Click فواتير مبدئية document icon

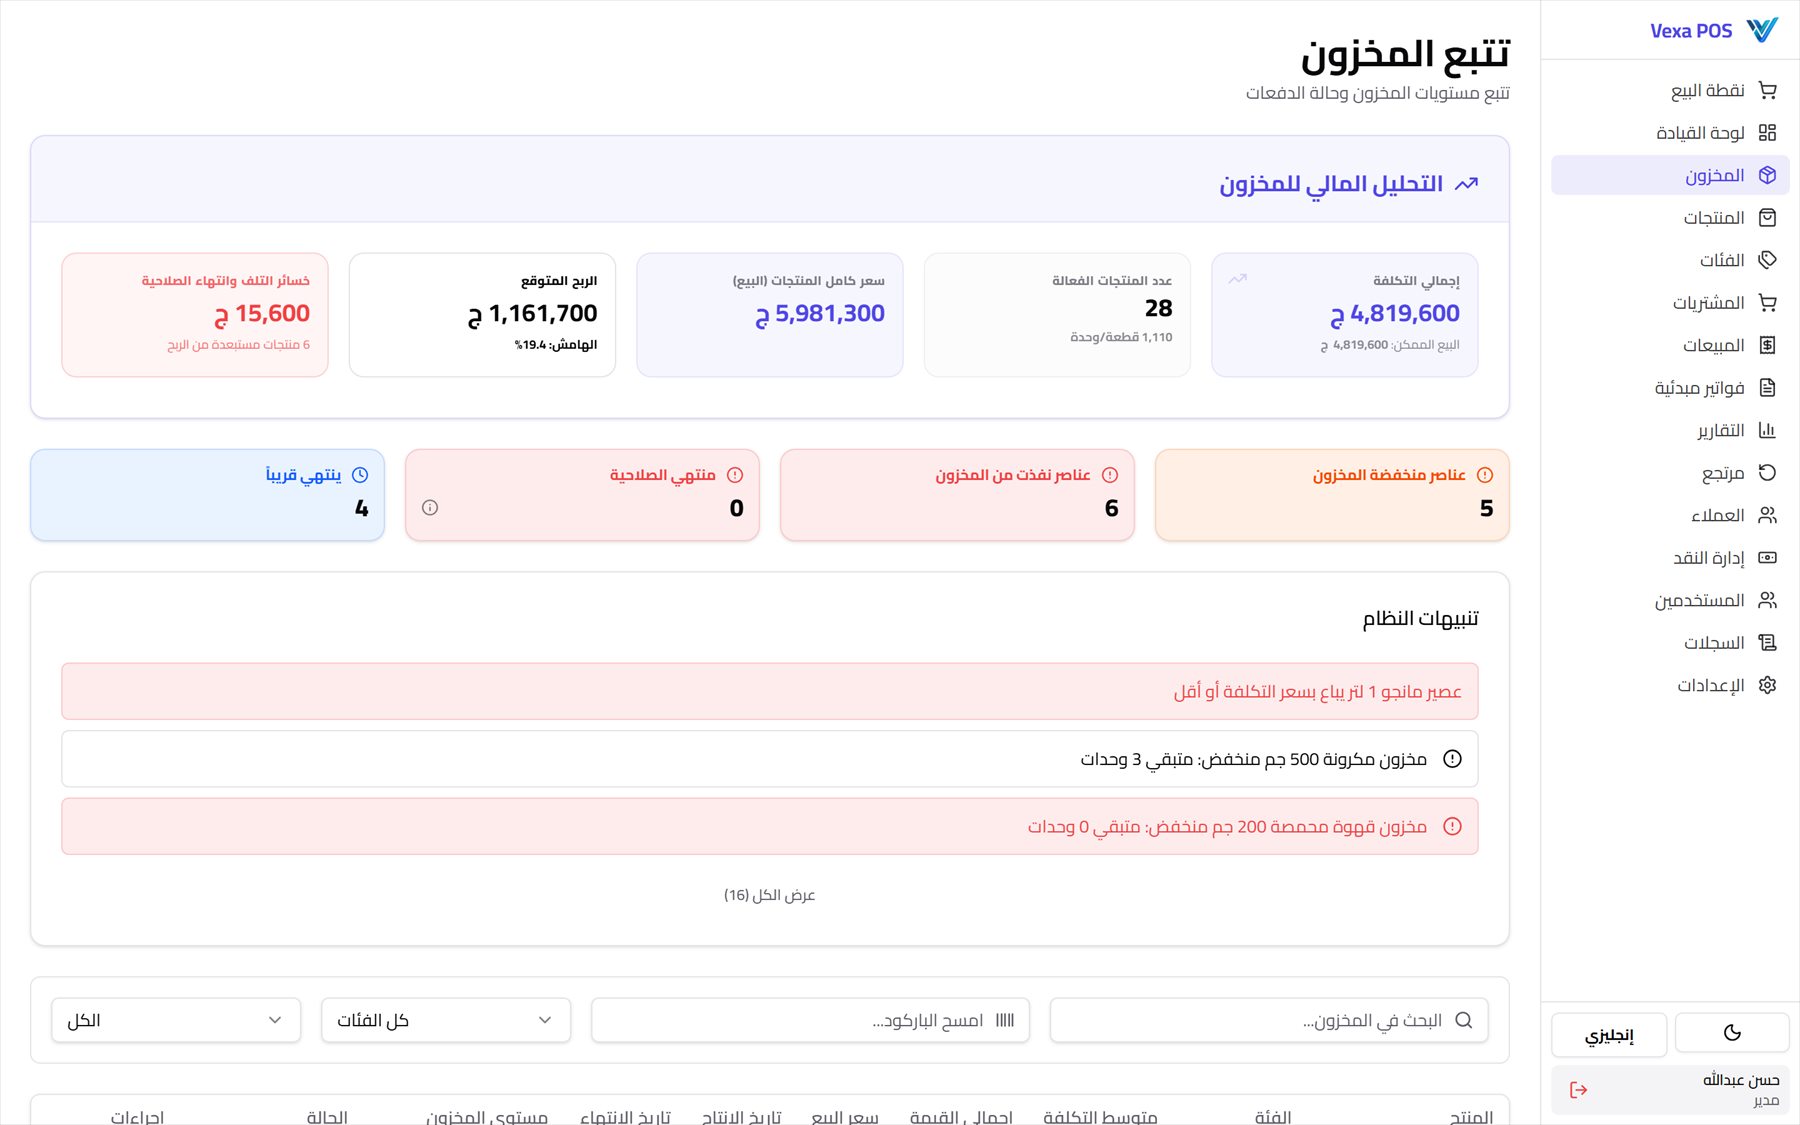[1767, 388]
